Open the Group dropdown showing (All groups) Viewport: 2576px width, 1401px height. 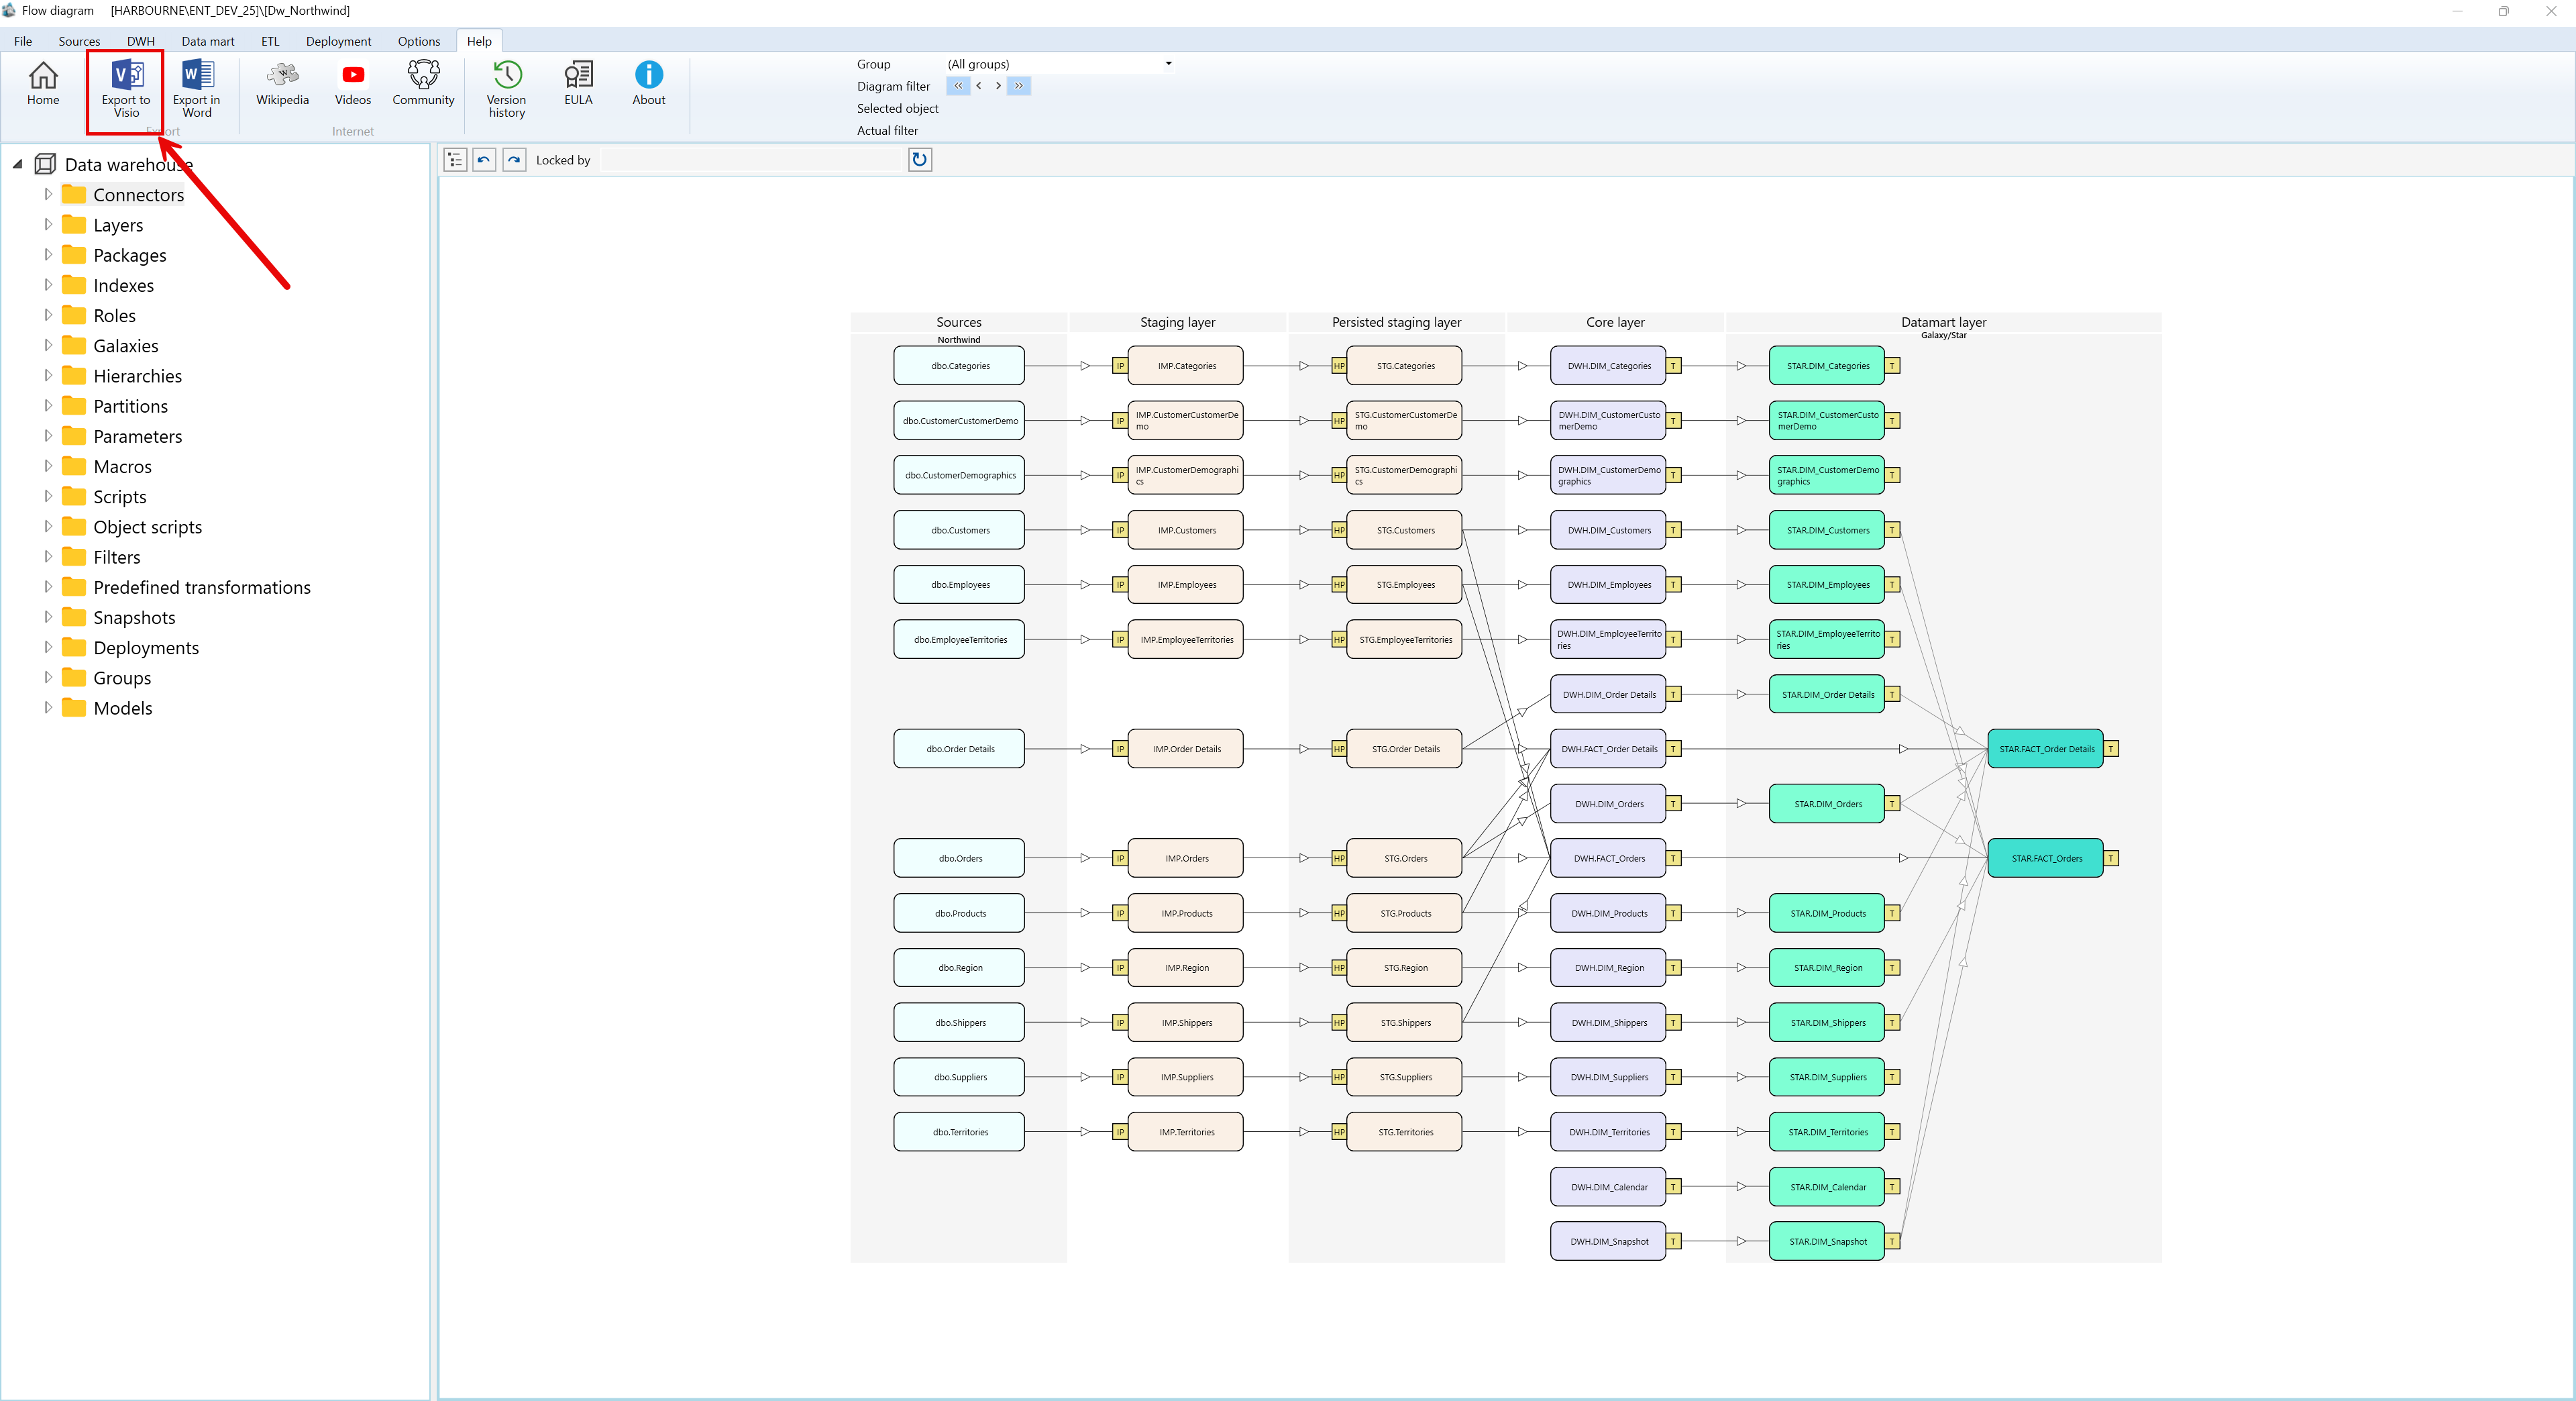coord(1167,63)
